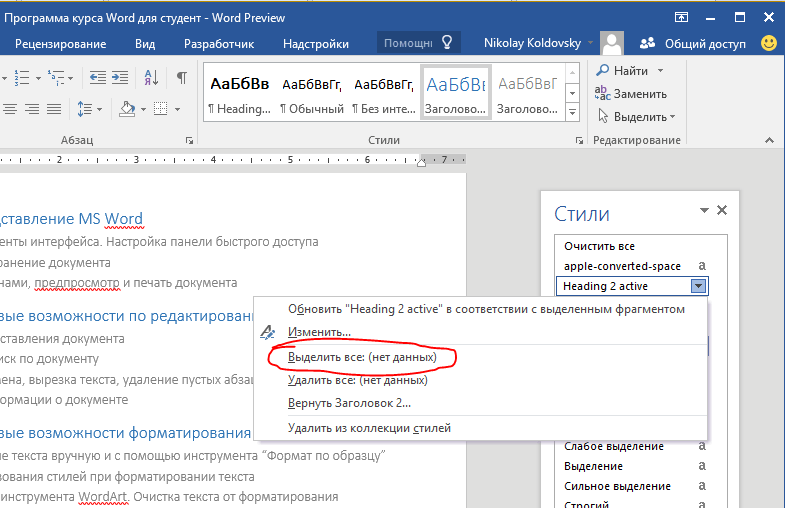Sort text alphabetically
This screenshot has width=785, height=508.
tap(151, 78)
